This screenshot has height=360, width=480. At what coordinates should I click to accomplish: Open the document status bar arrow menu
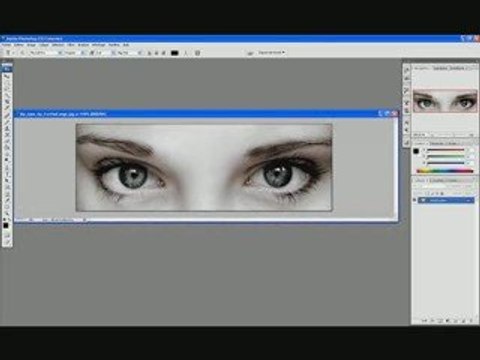(85, 220)
